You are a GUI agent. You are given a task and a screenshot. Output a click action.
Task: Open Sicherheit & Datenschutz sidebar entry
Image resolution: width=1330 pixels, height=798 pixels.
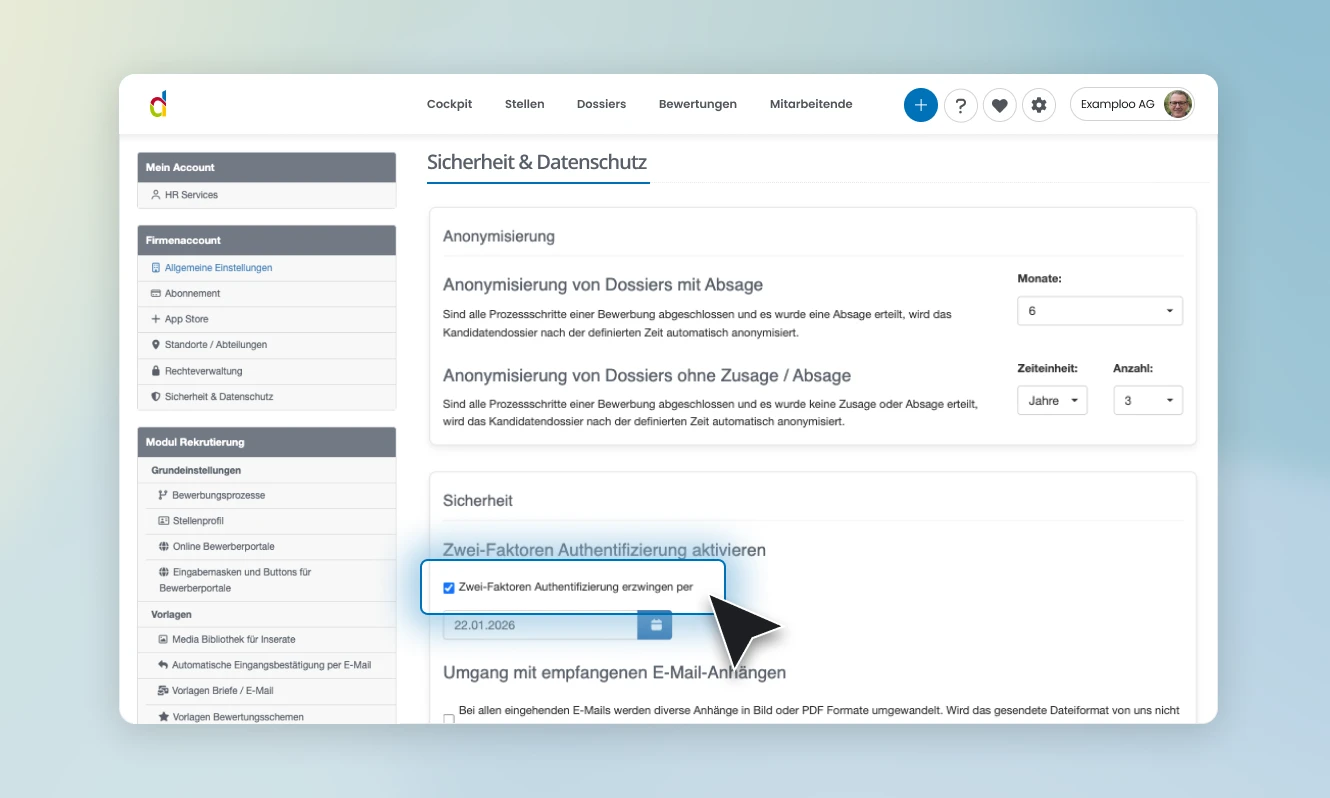tap(266, 397)
